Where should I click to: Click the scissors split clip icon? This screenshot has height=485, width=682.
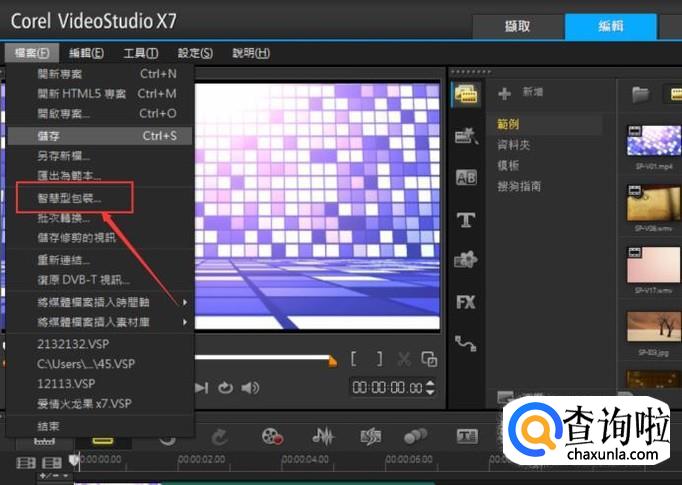coord(404,359)
